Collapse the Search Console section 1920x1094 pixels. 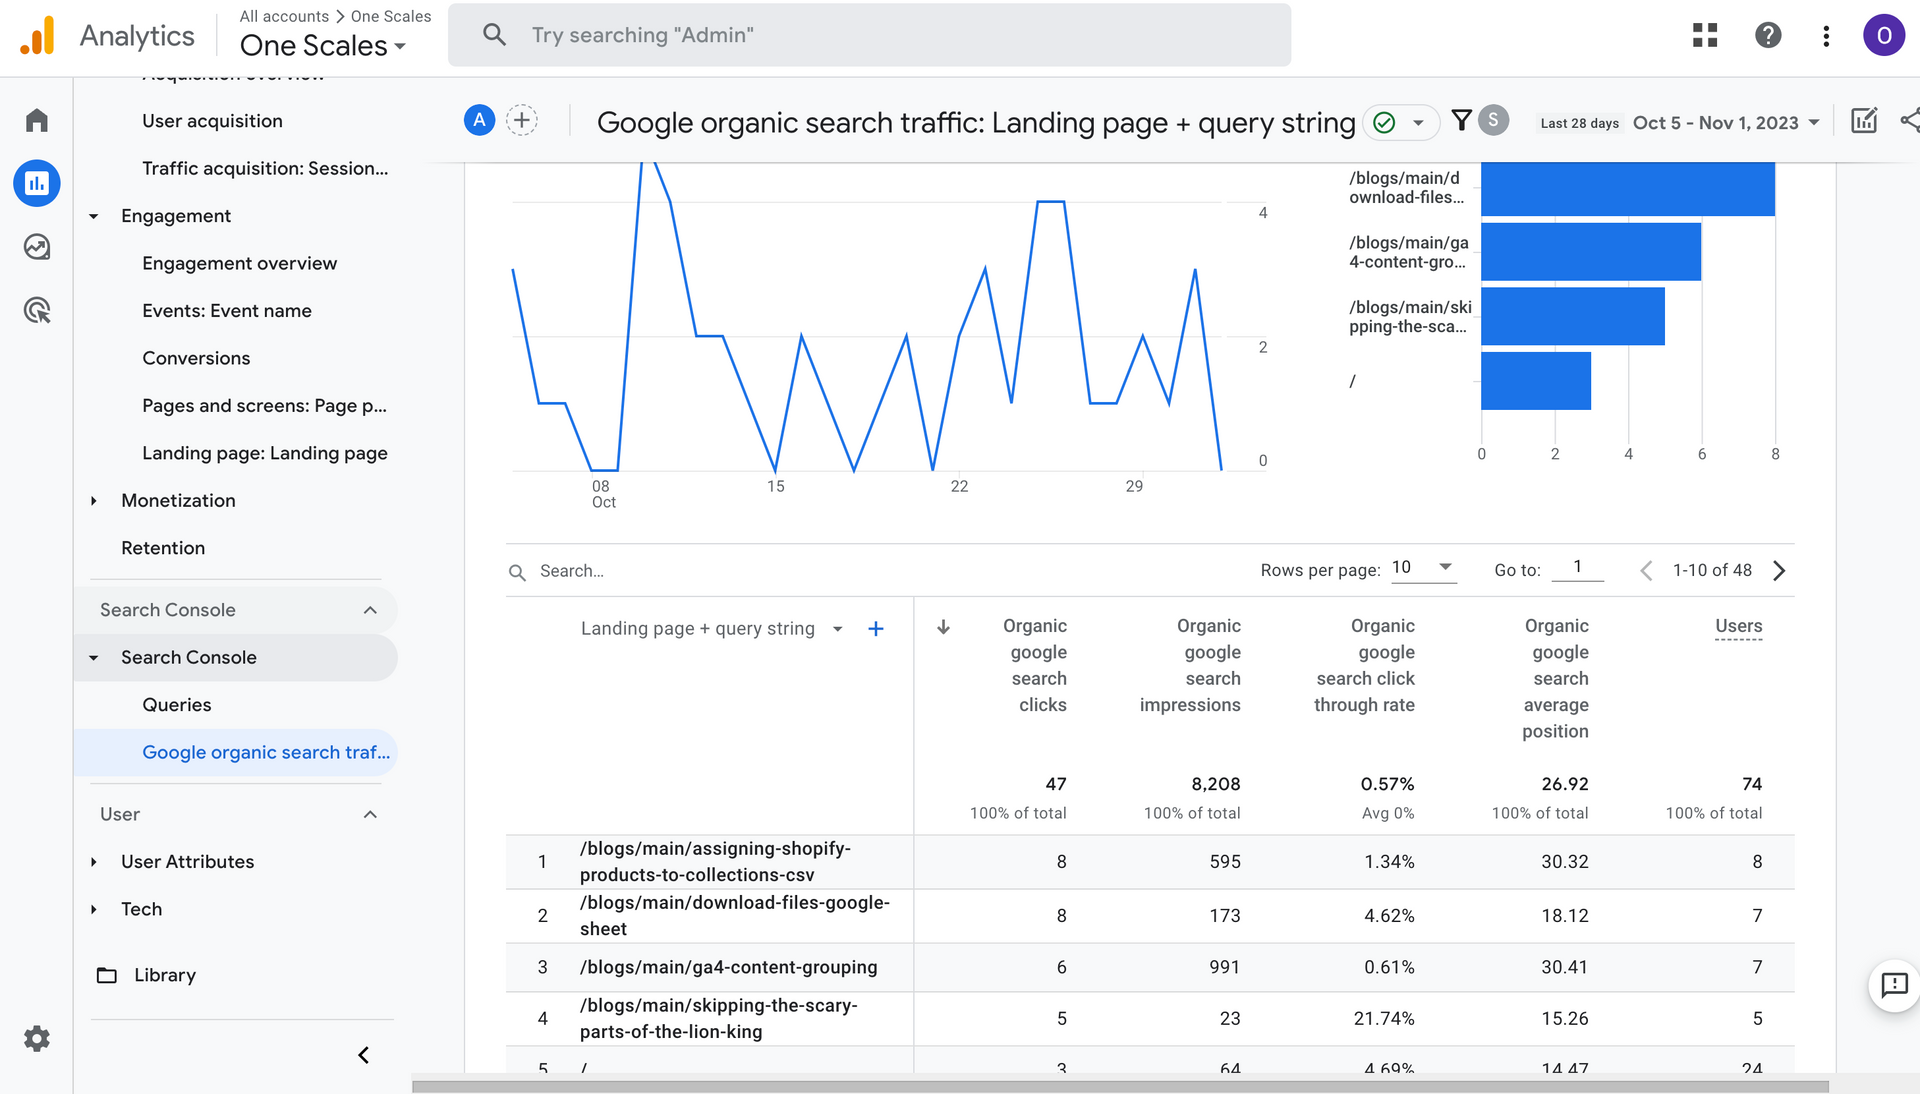tap(370, 610)
